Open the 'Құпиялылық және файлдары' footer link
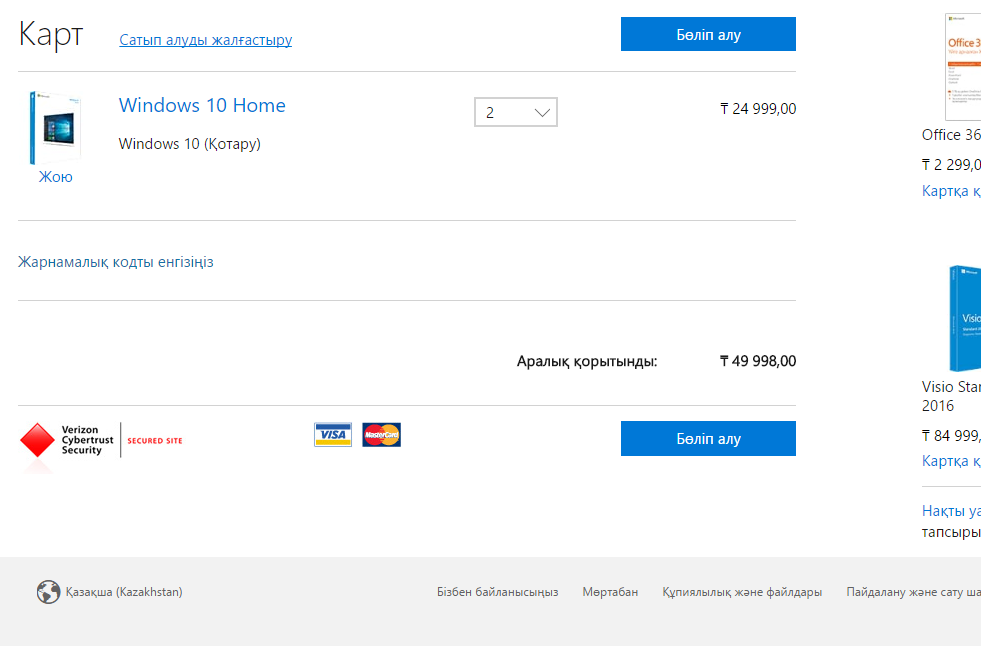The height and width of the screenshot is (646, 981). click(742, 592)
